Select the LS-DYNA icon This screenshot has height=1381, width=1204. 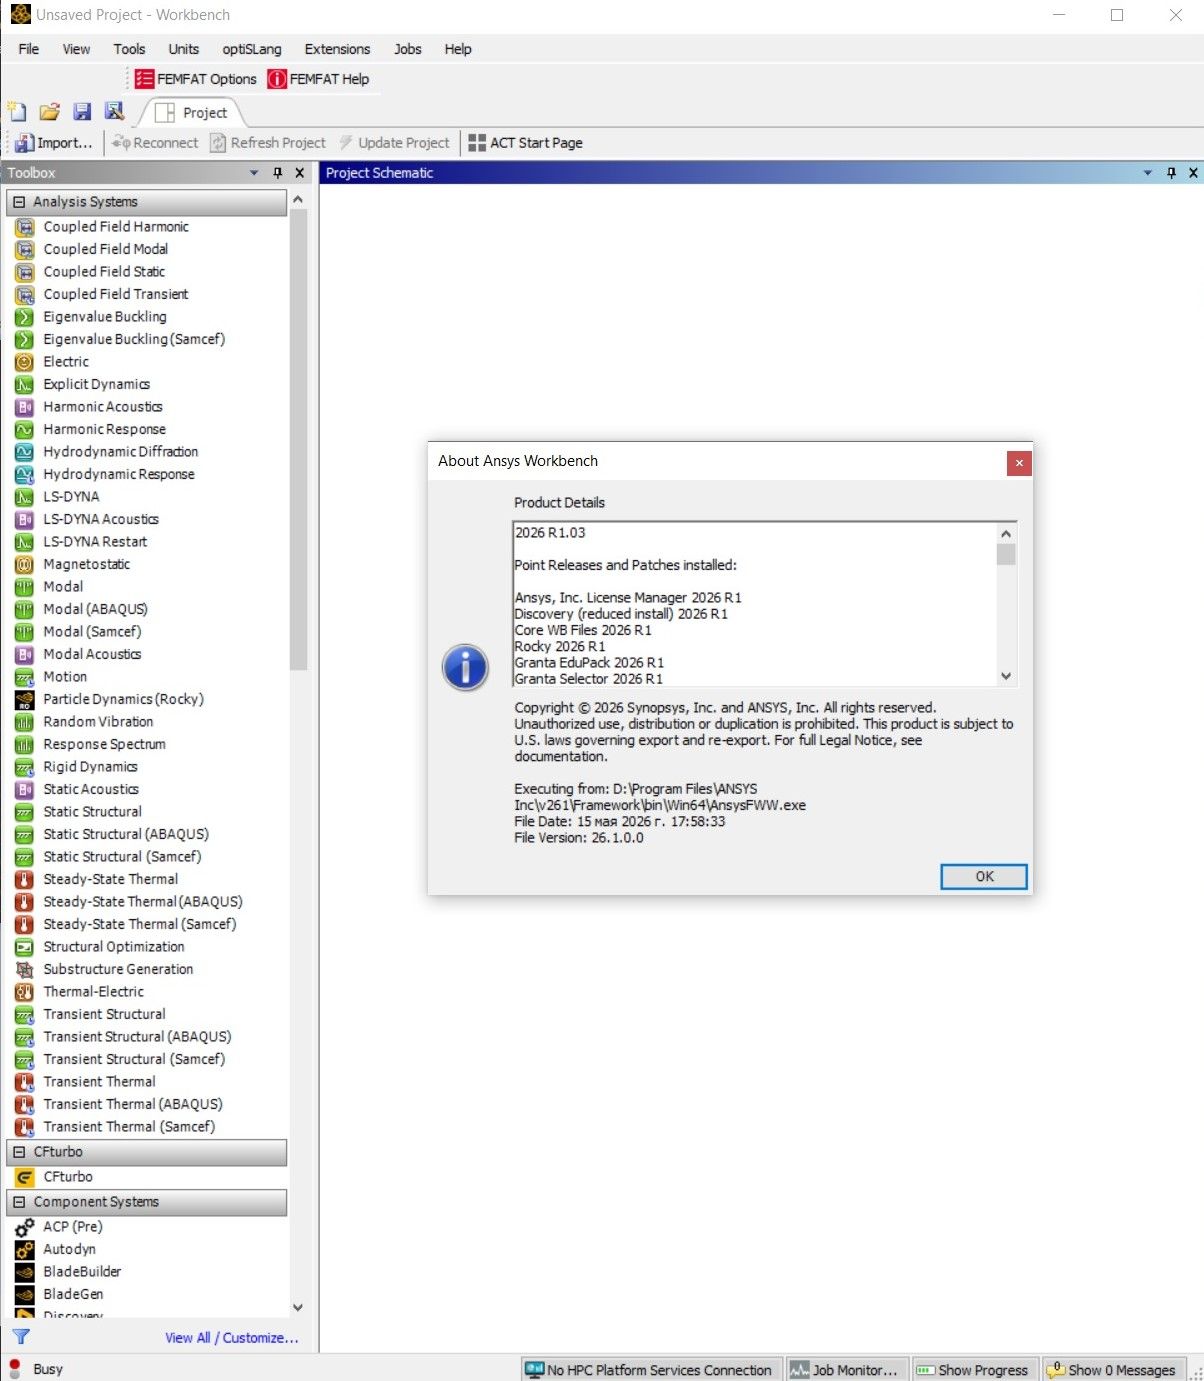[x=25, y=497]
